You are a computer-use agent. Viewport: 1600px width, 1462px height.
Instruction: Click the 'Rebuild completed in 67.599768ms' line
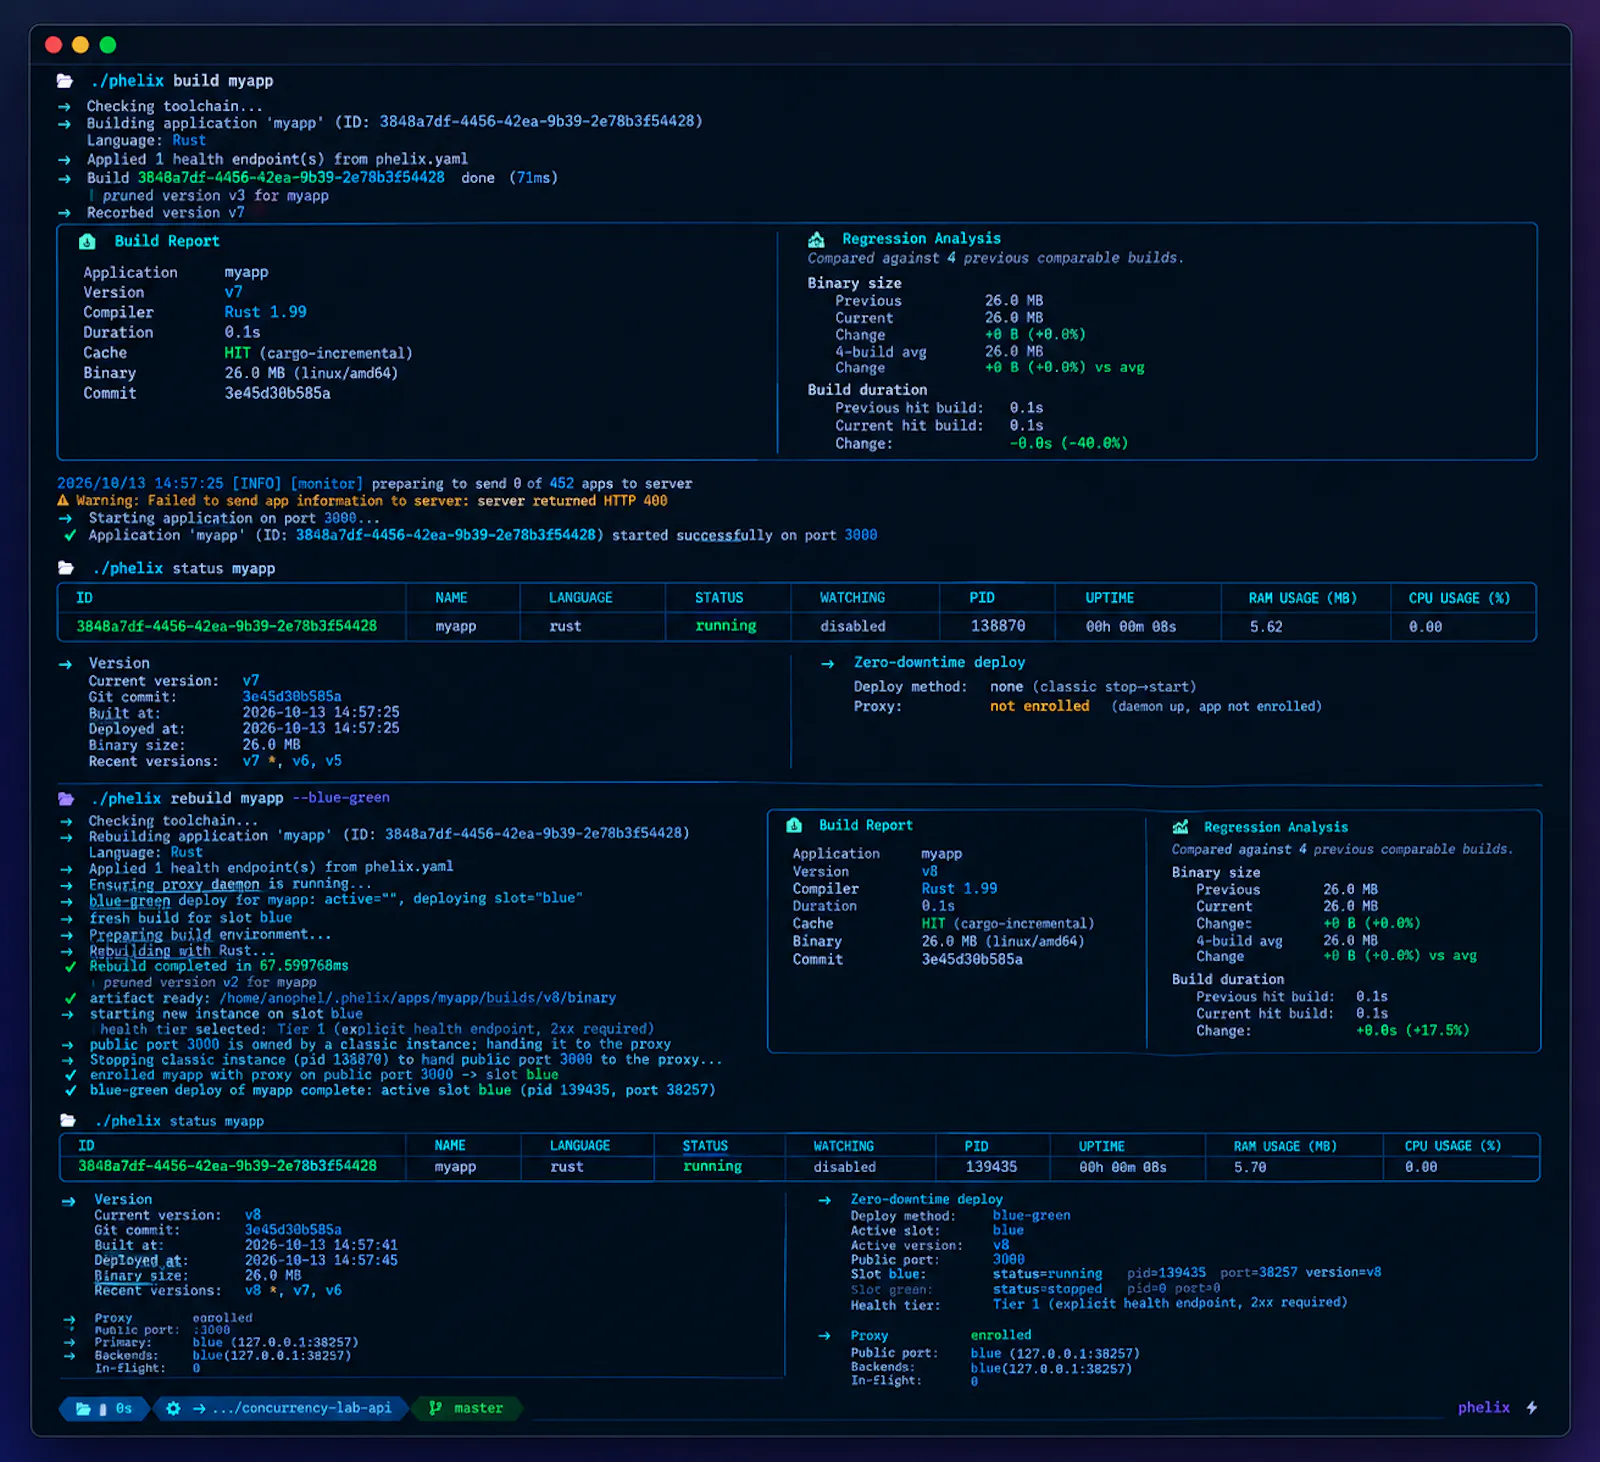[219, 966]
